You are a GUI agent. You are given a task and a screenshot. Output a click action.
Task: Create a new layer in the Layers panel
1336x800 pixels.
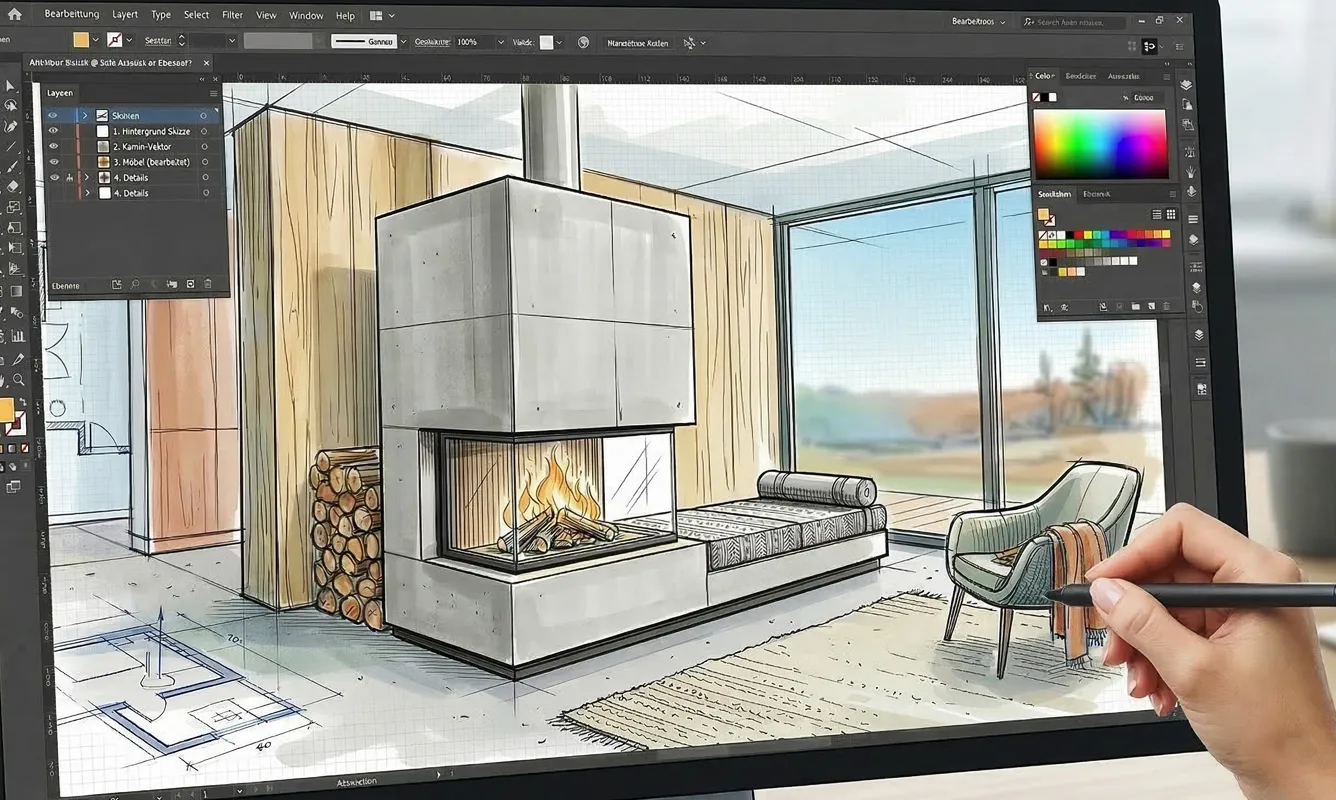189,283
